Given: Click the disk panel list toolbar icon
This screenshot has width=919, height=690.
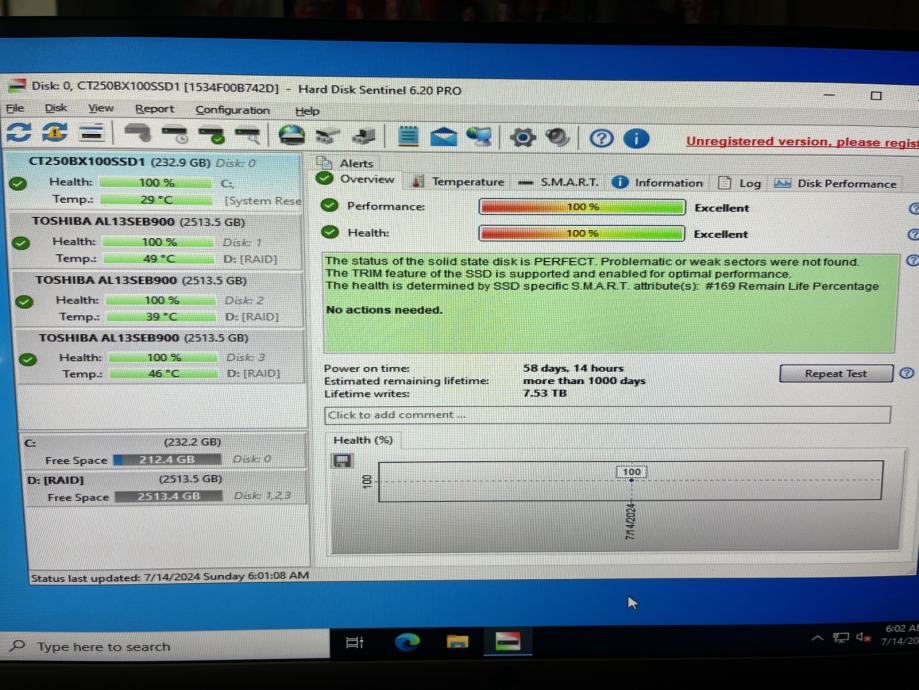Looking at the screenshot, I should 91,133.
